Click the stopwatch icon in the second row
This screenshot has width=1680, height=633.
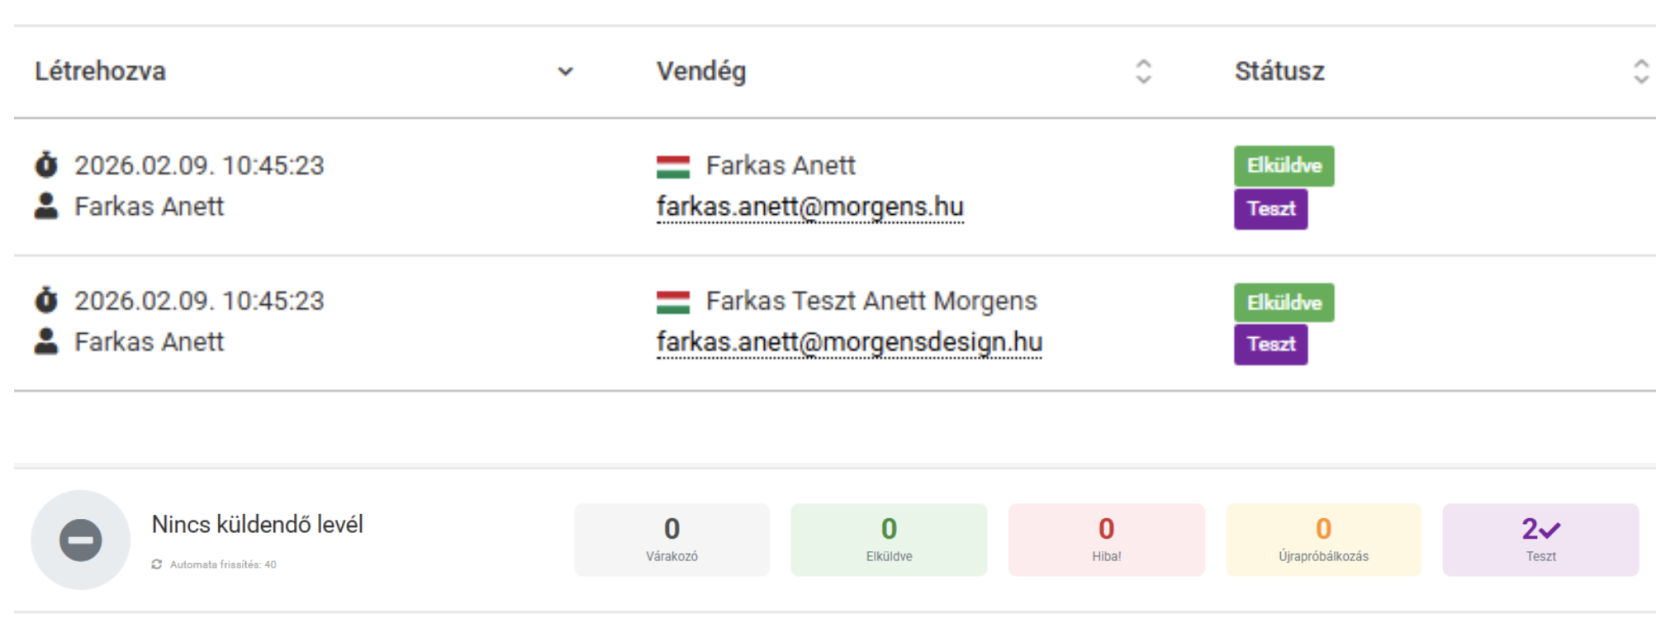click(x=46, y=300)
